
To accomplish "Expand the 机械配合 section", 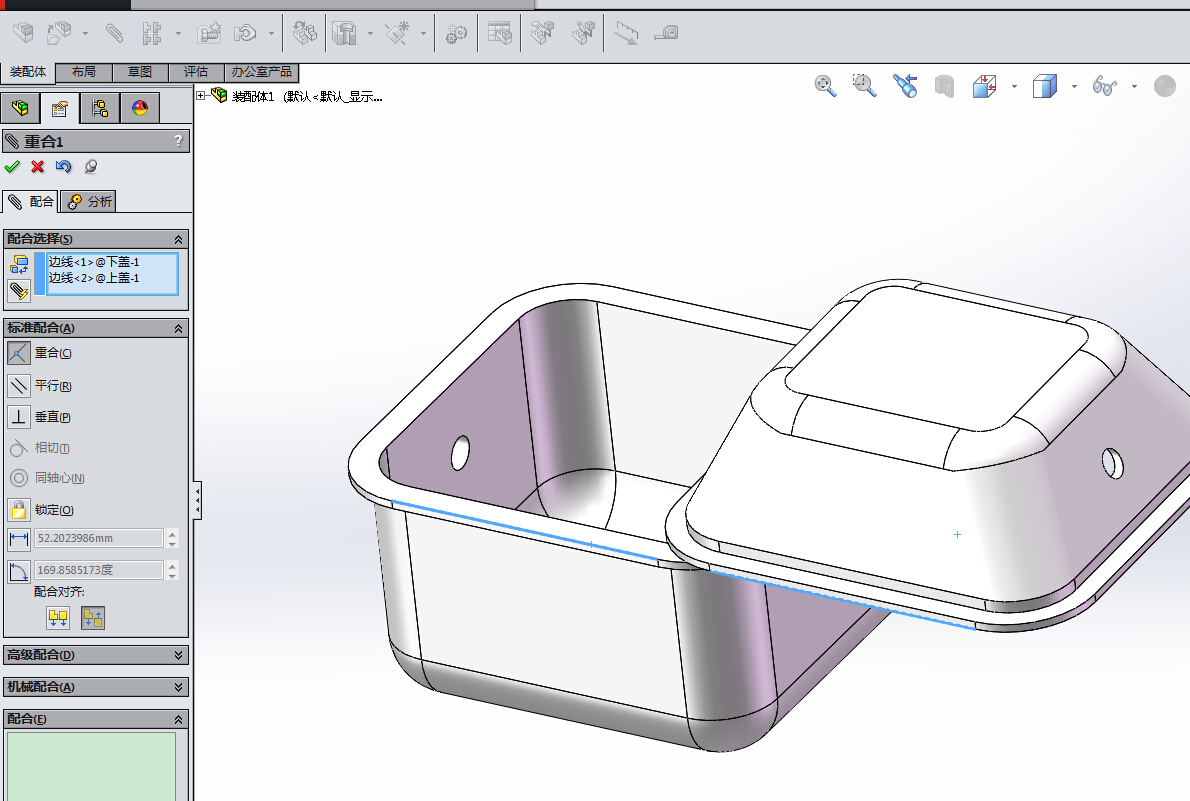I will click(178, 687).
